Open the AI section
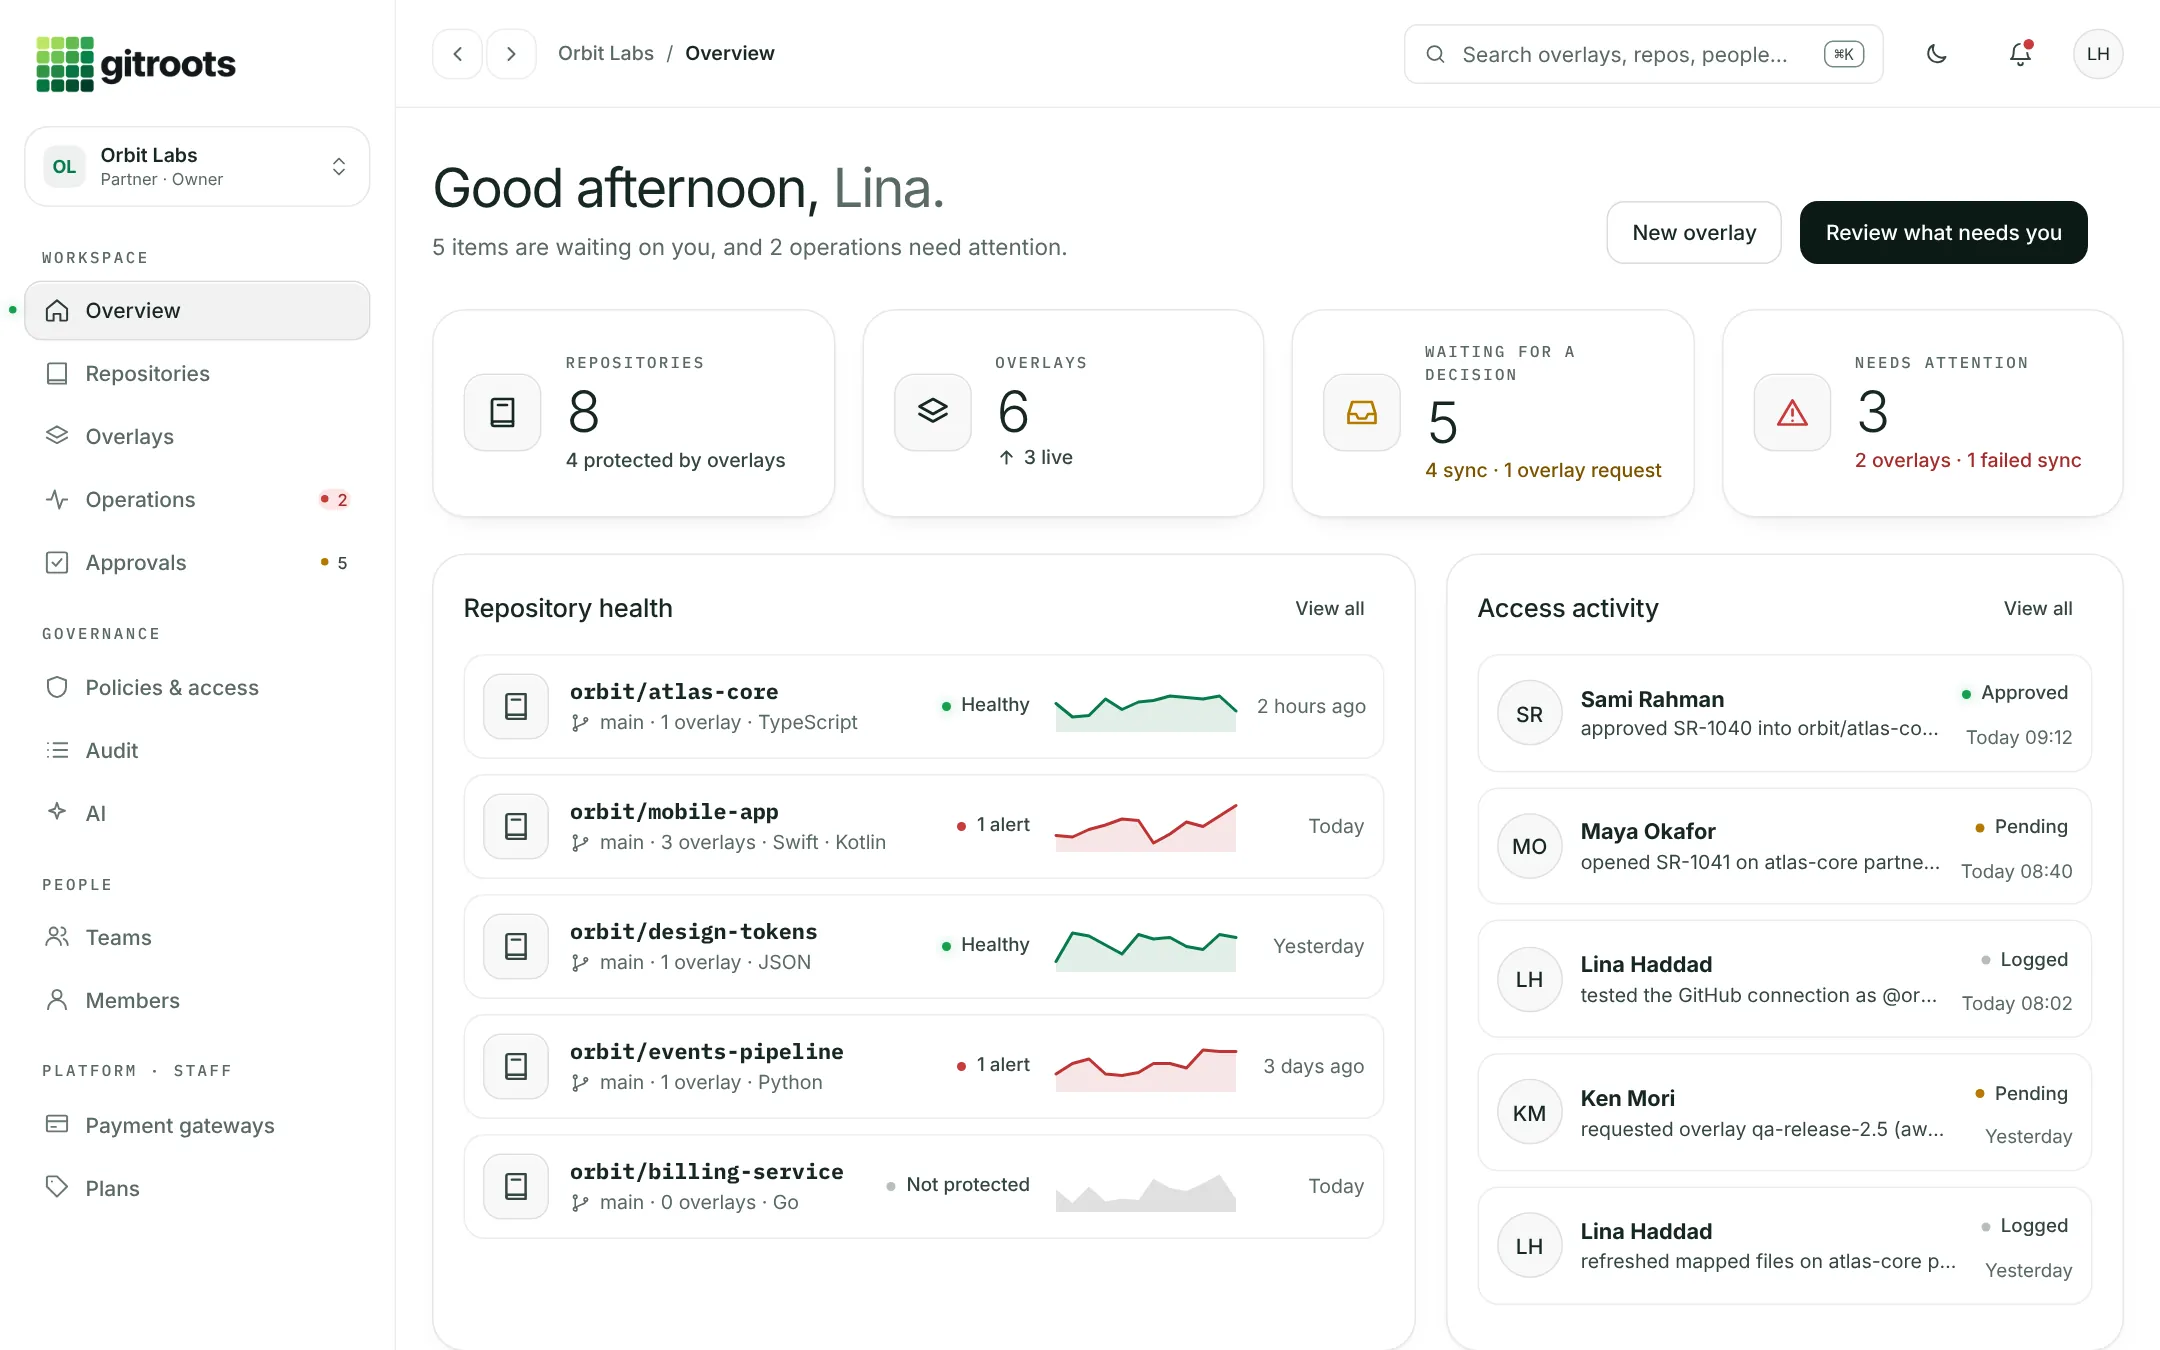 tap(197, 813)
